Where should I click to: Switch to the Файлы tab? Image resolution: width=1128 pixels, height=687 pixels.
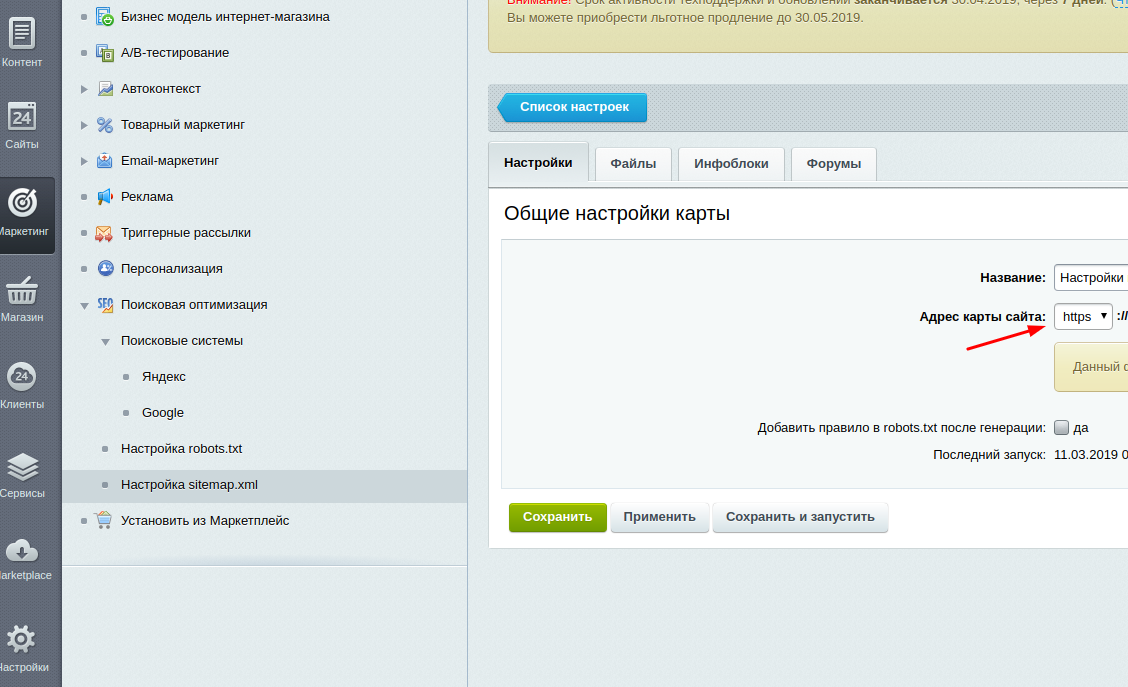(x=632, y=162)
